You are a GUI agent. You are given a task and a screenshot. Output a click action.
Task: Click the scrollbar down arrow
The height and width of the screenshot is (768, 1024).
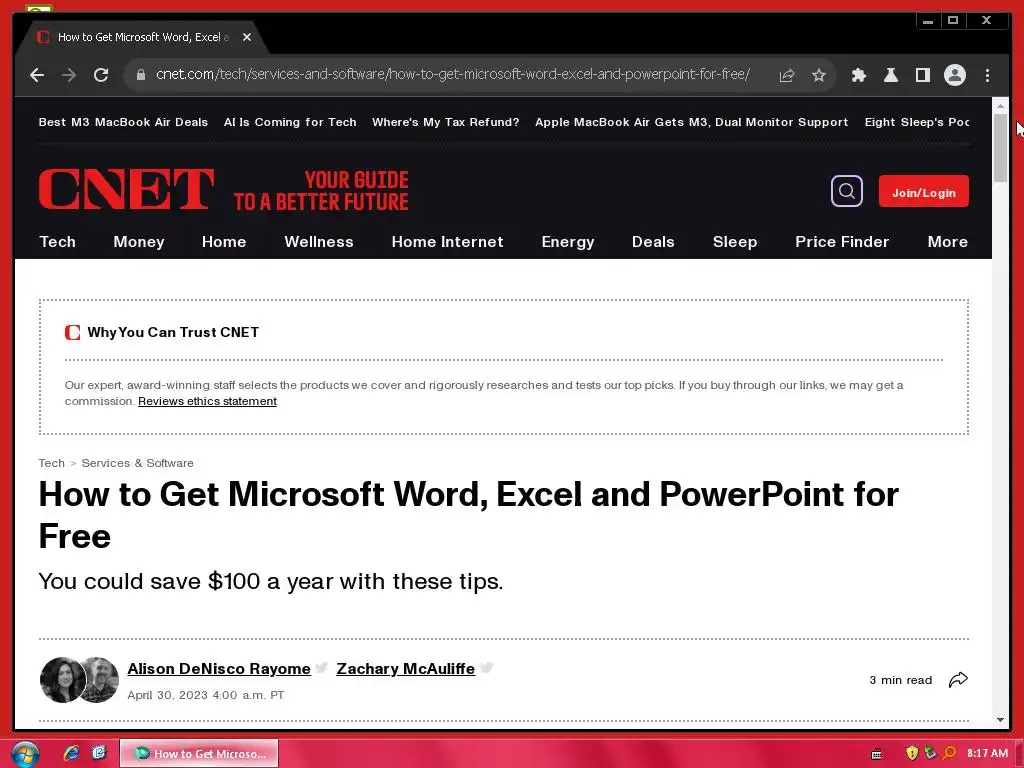coord(1000,720)
